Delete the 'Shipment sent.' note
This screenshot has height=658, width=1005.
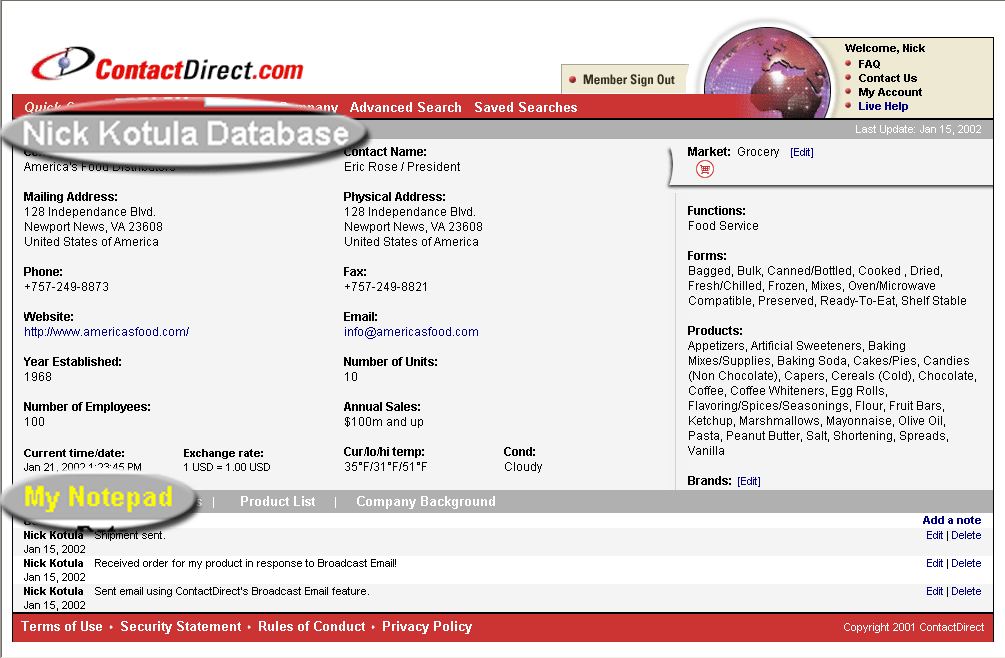(x=966, y=536)
